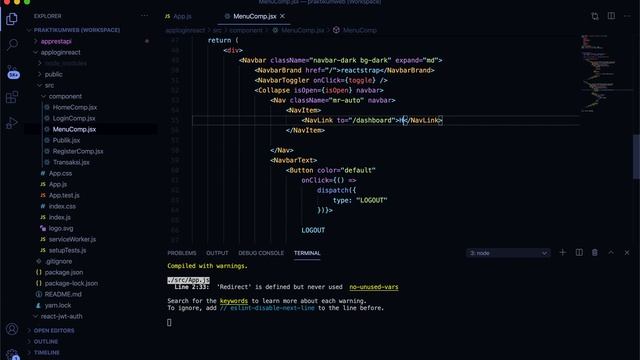
Task: Collapse the component folder
Action: tap(65, 96)
